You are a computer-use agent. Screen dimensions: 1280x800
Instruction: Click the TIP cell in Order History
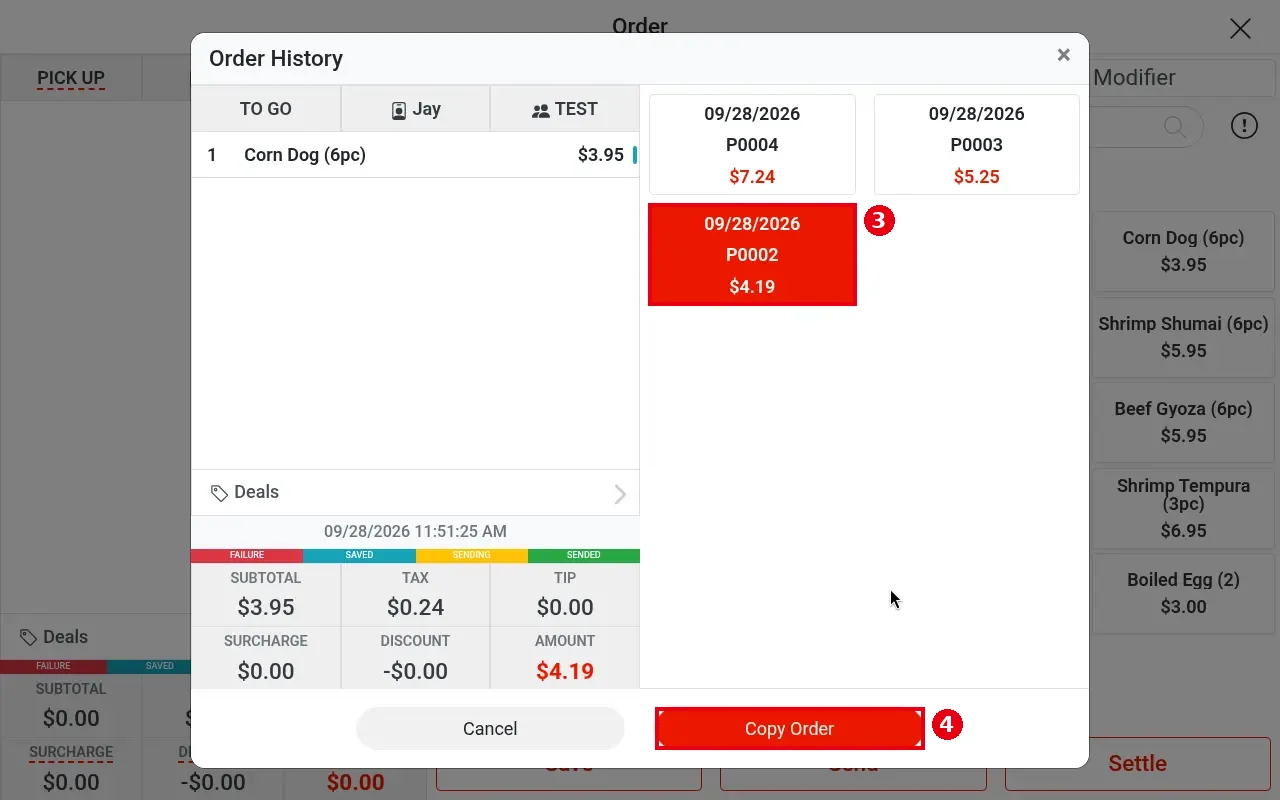pyautogui.click(x=565, y=595)
